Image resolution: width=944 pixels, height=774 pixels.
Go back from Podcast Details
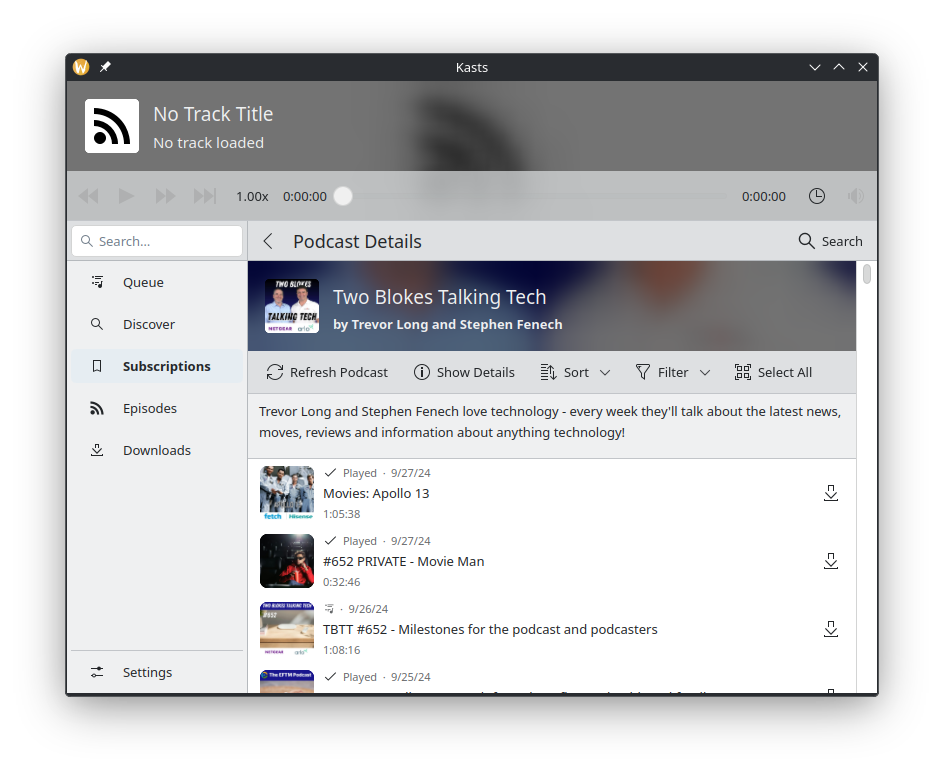269,241
